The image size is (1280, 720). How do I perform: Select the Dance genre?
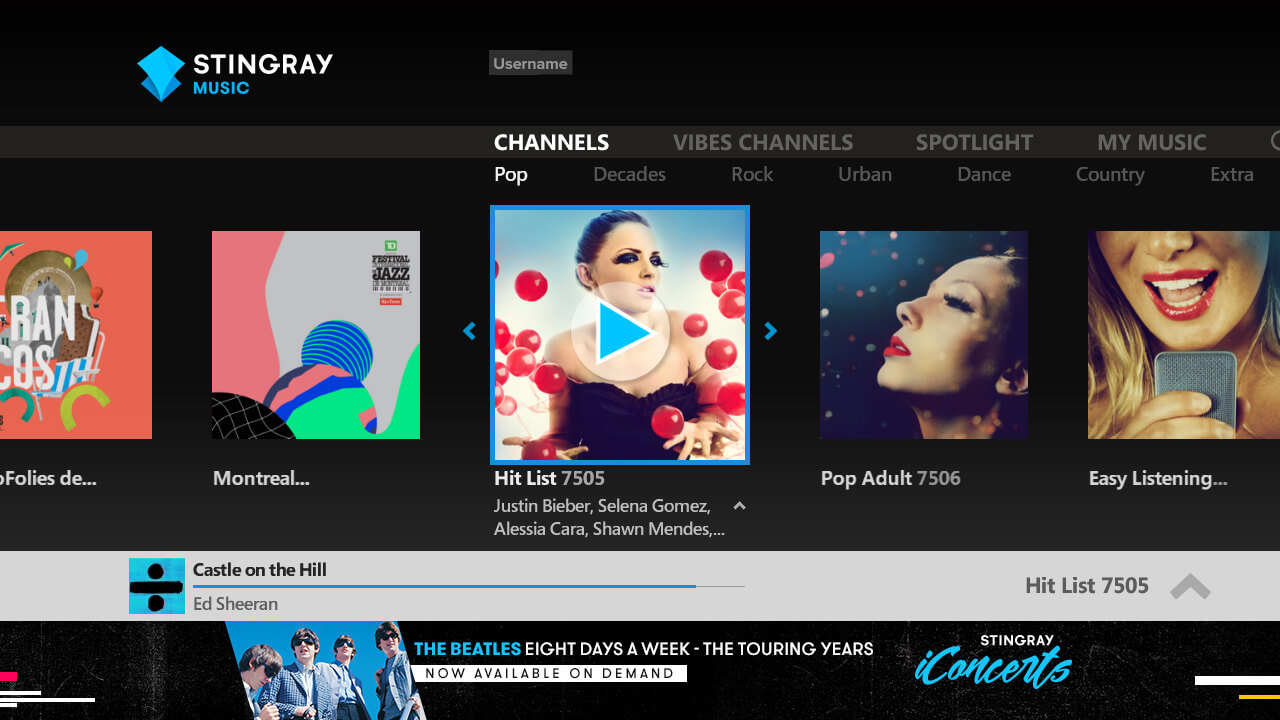coord(984,174)
